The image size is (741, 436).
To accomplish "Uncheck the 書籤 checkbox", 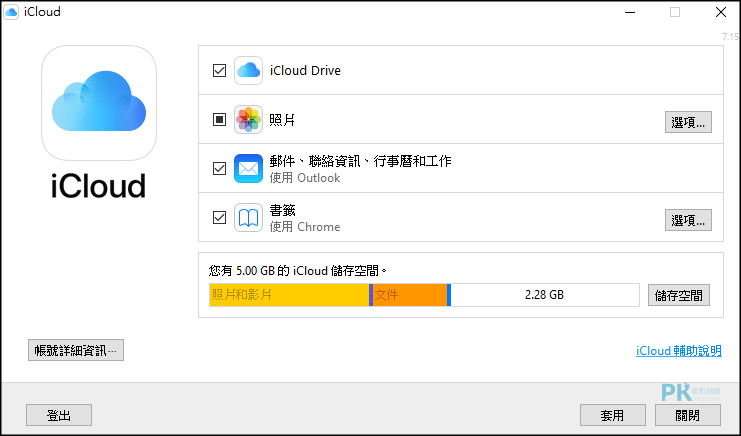I will (219, 218).
